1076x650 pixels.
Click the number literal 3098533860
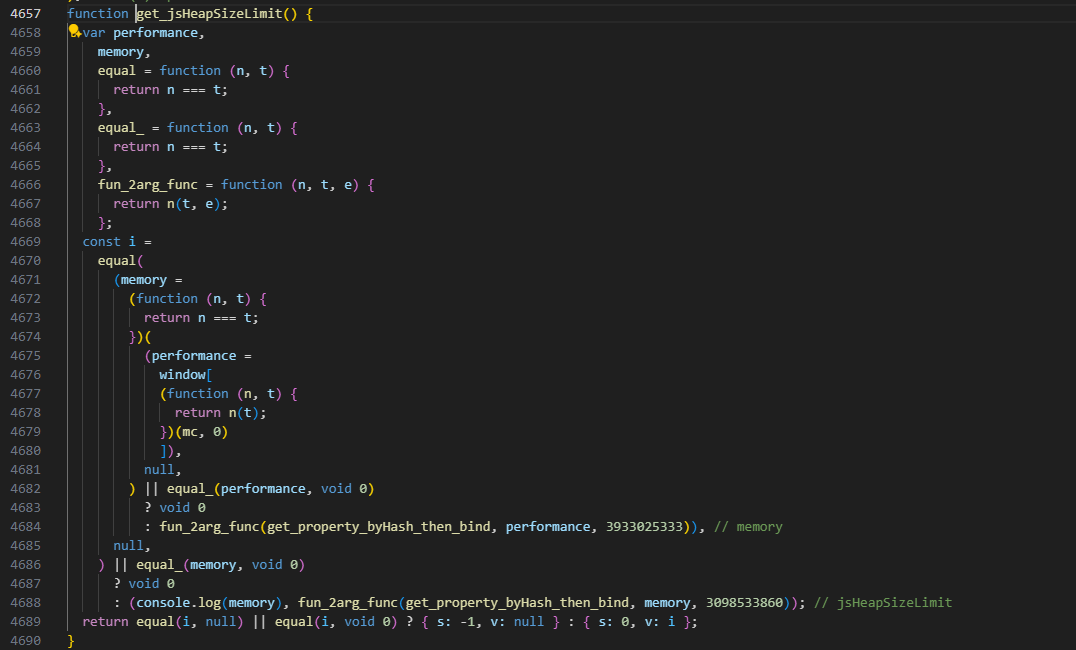[x=745, y=603]
